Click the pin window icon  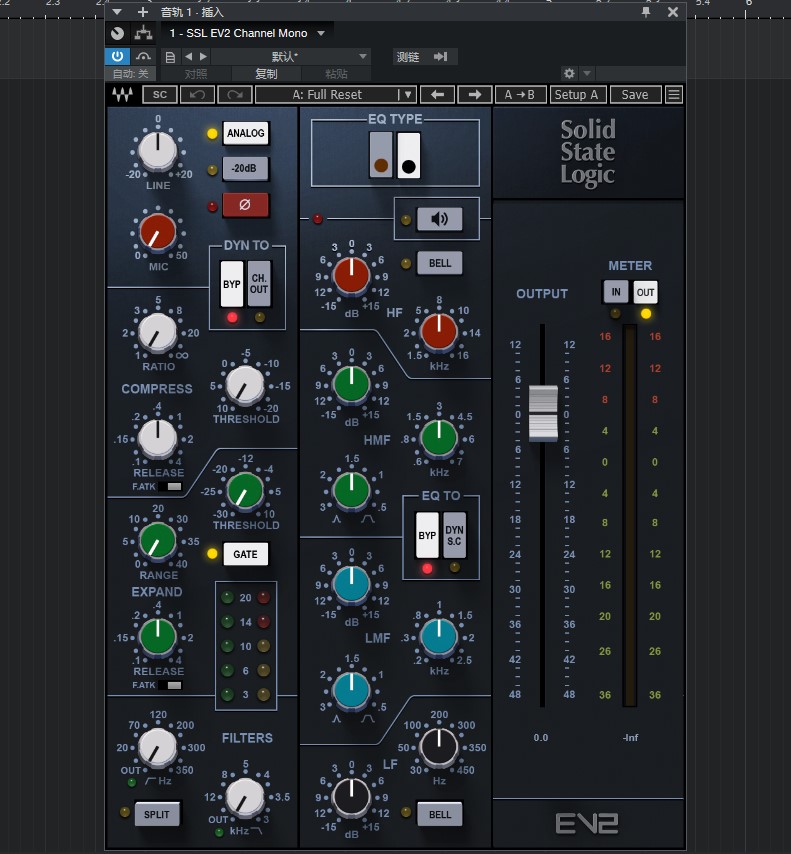[646, 11]
